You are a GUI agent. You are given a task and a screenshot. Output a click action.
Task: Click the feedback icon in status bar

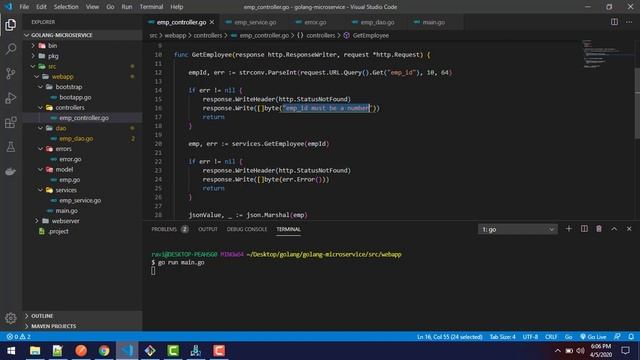click(617, 337)
